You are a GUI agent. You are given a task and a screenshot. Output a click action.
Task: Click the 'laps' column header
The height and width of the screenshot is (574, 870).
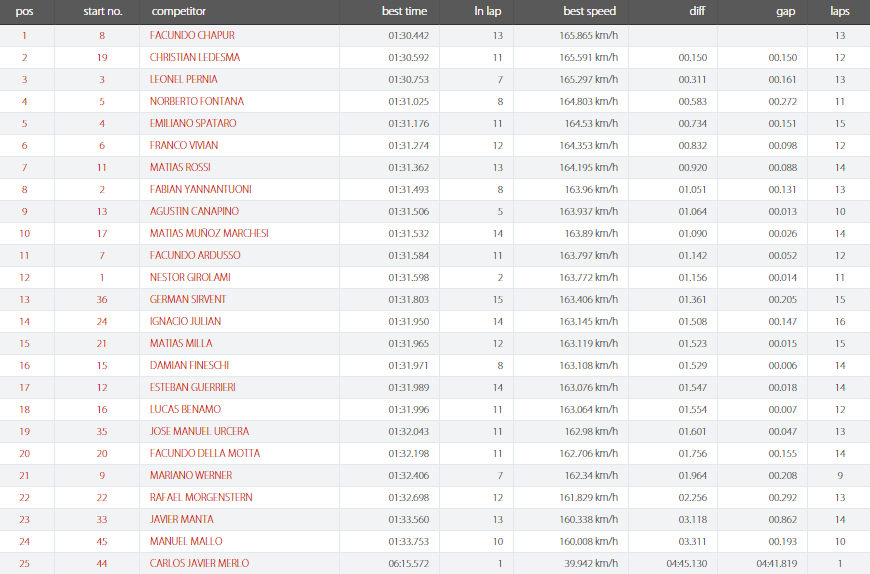point(839,11)
